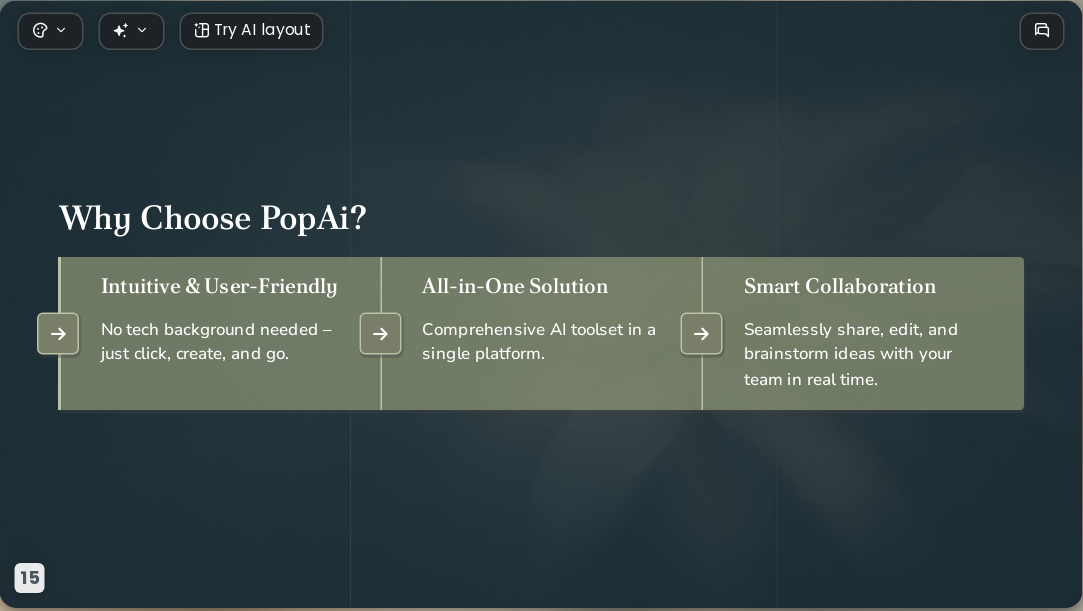Open the comments panel icon
The width and height of the screenshot is (1083, 611).
coord(1042,31)
